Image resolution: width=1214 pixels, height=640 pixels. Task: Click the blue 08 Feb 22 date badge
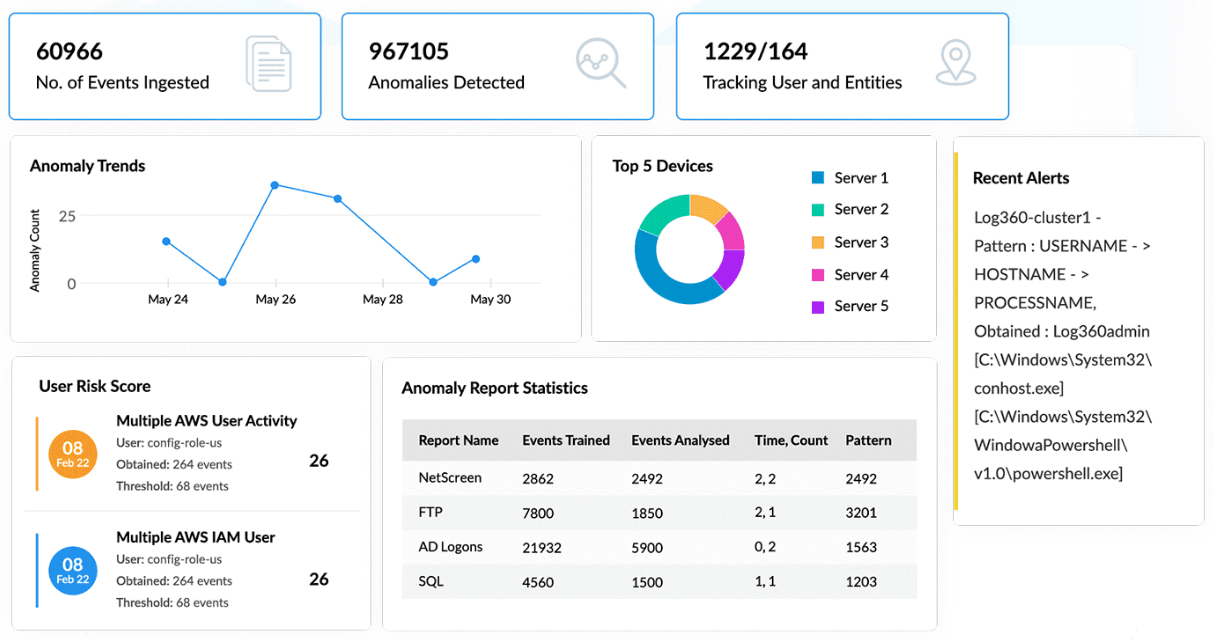click(x=73, y=571)
